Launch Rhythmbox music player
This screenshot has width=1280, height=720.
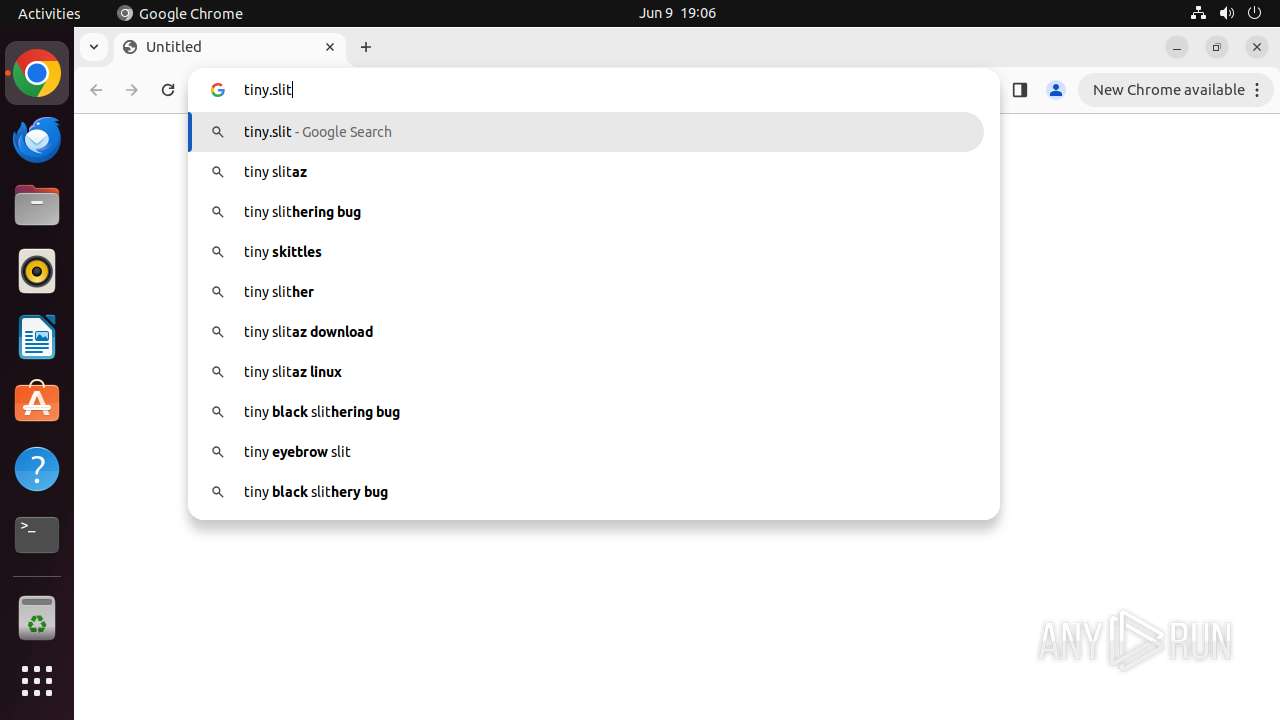pyautogui.click(x=37, y=271)
